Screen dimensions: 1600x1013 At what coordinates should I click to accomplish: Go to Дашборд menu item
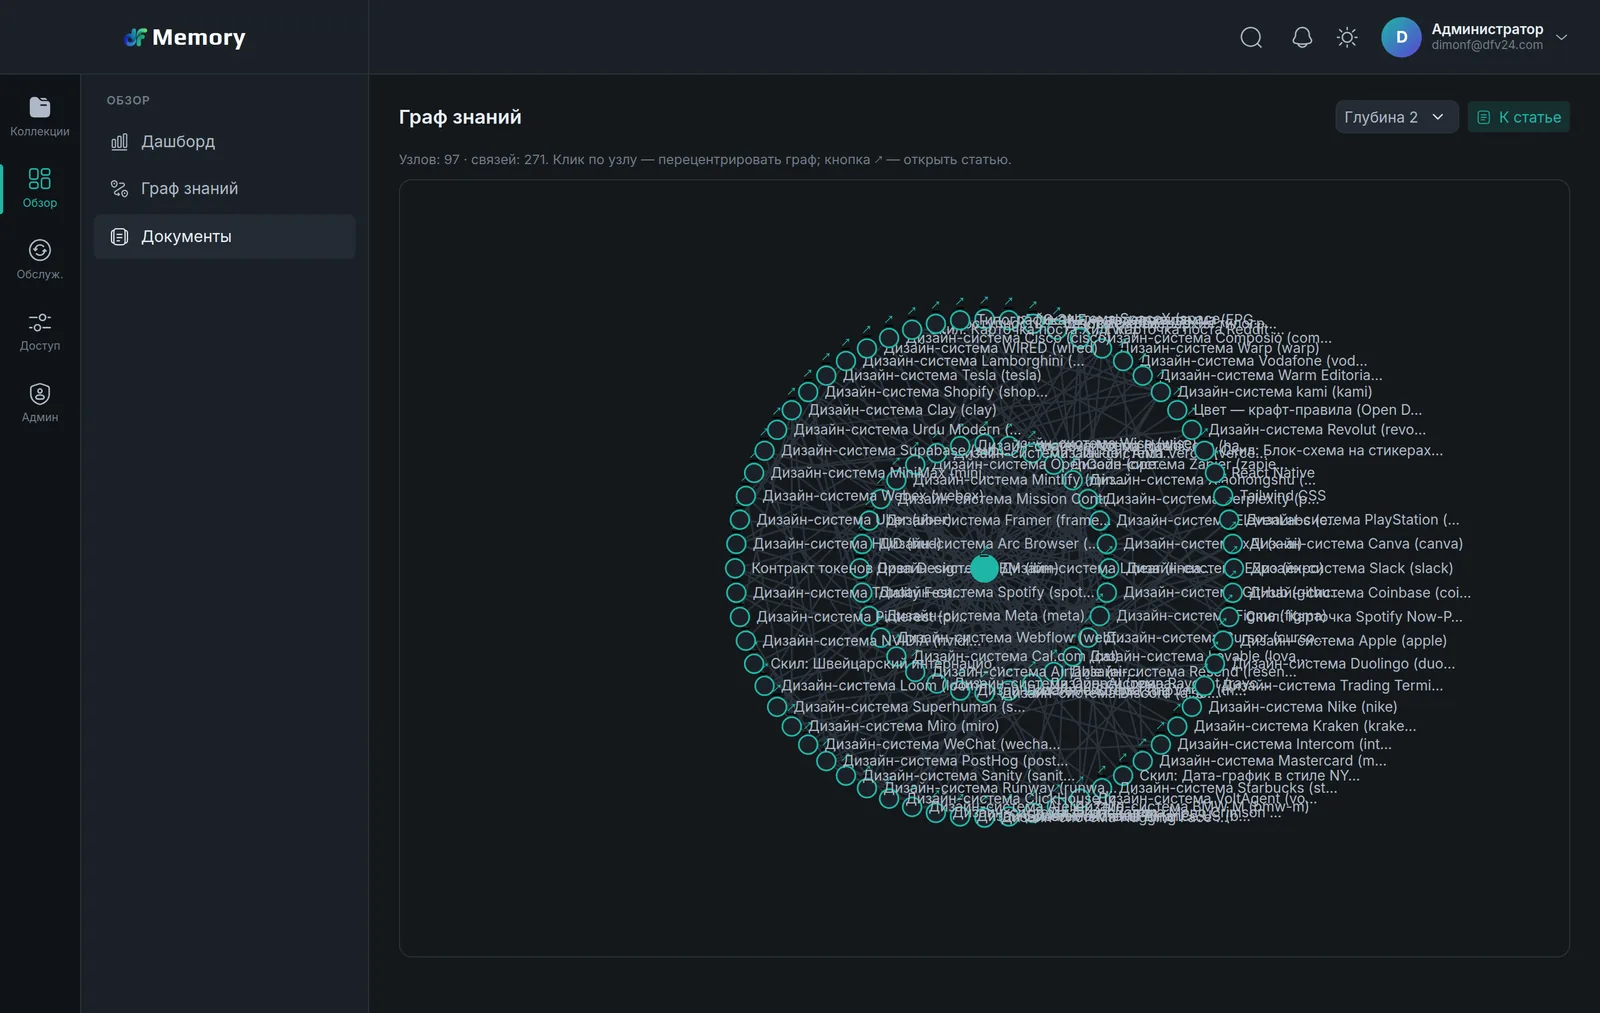click(225, 142)
